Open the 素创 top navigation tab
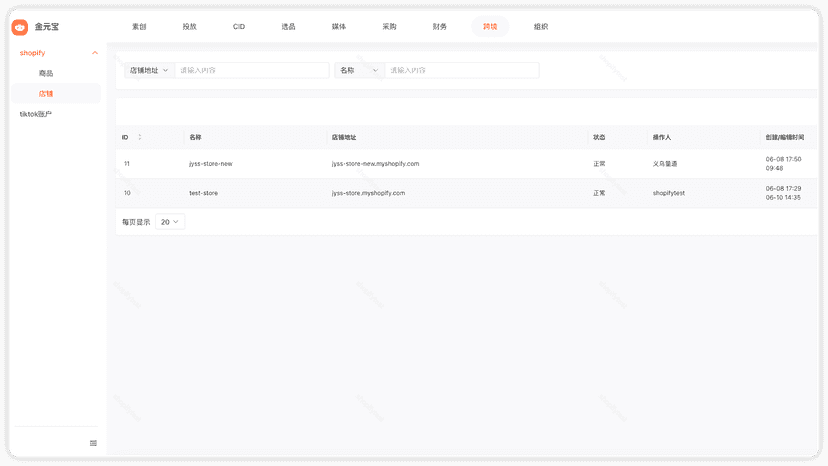Screen dimensions: 828x466 click(x=139, y=26)
